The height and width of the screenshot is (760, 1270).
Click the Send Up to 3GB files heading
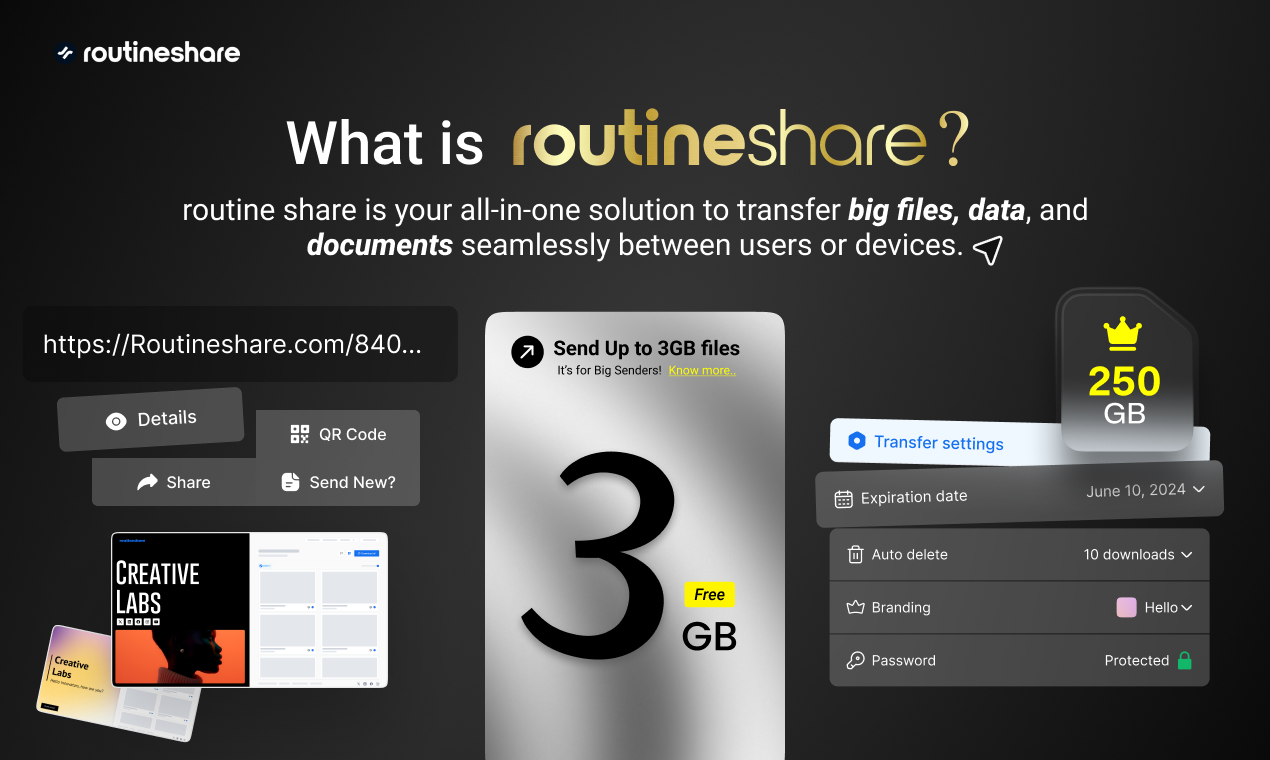tap(647, 348)
